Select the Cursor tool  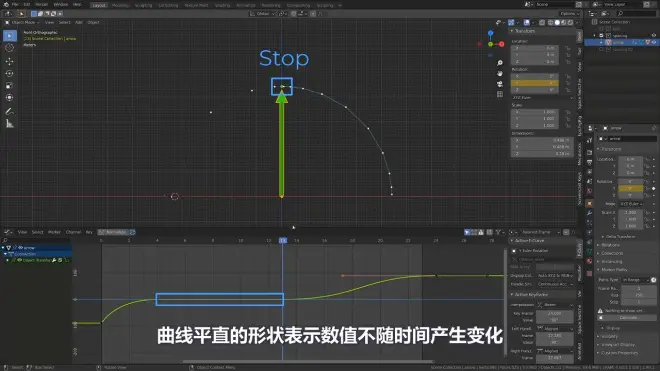point(10,48)
